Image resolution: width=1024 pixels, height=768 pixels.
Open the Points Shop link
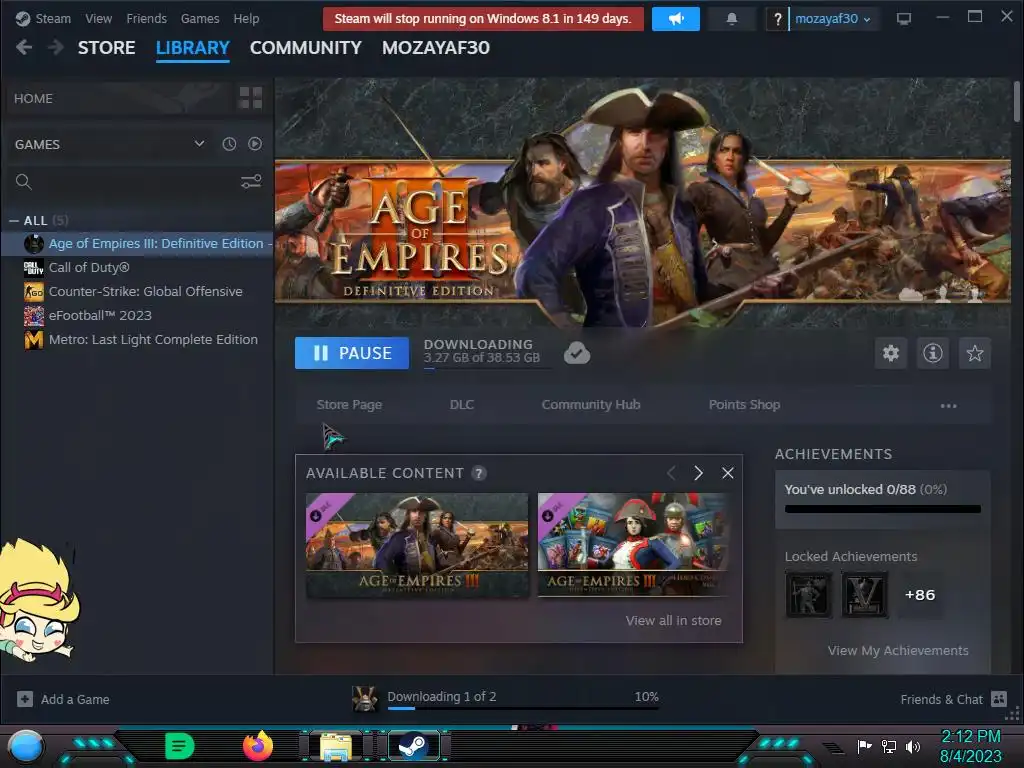click(744, 405)
